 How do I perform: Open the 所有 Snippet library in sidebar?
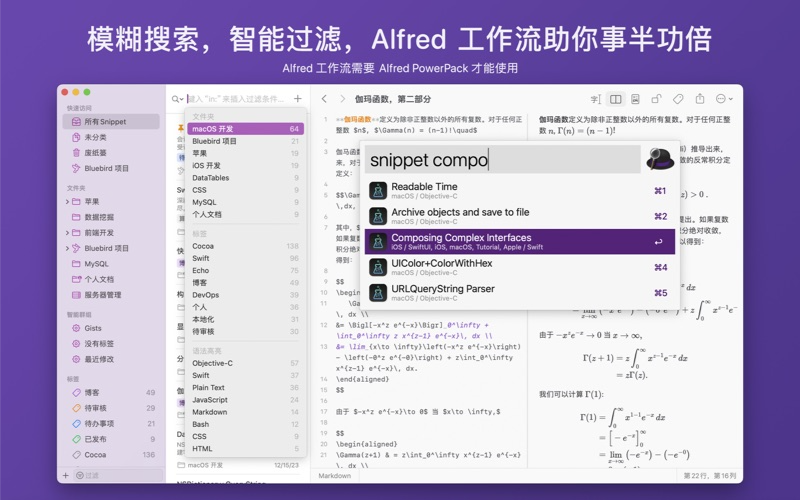[x=111, y=121]
